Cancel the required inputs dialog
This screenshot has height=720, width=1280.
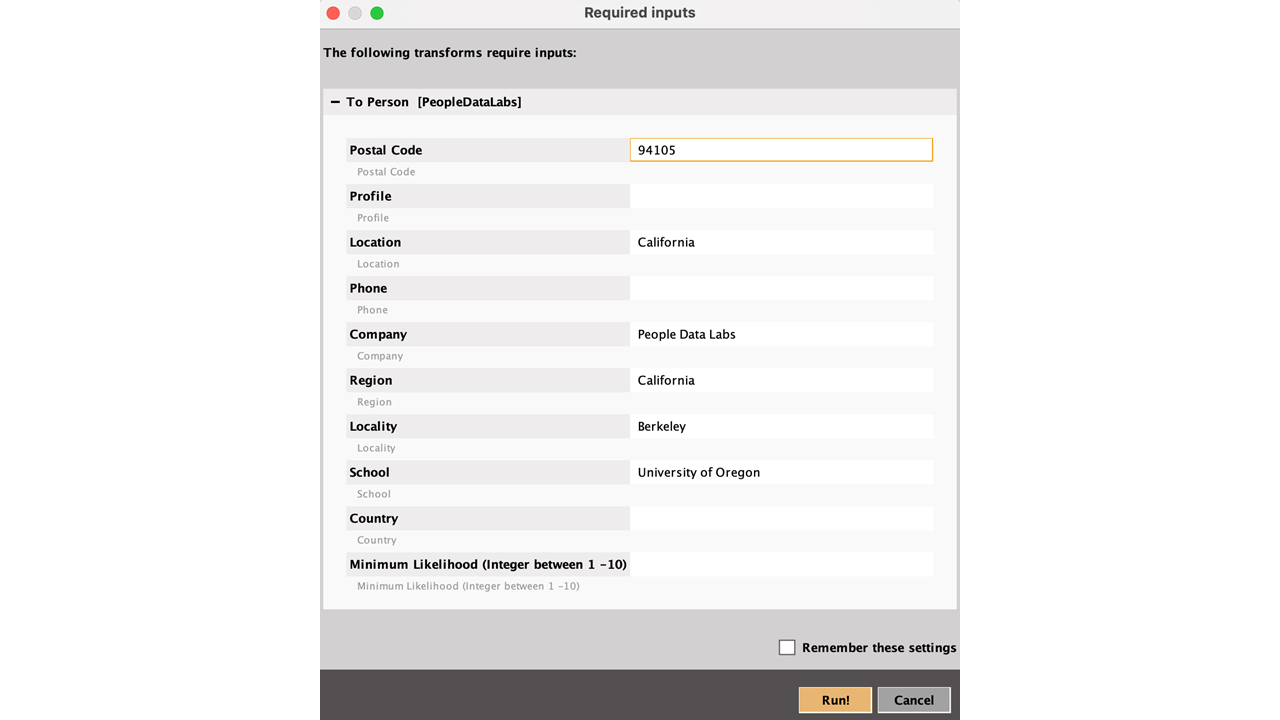tap(913, 700)
